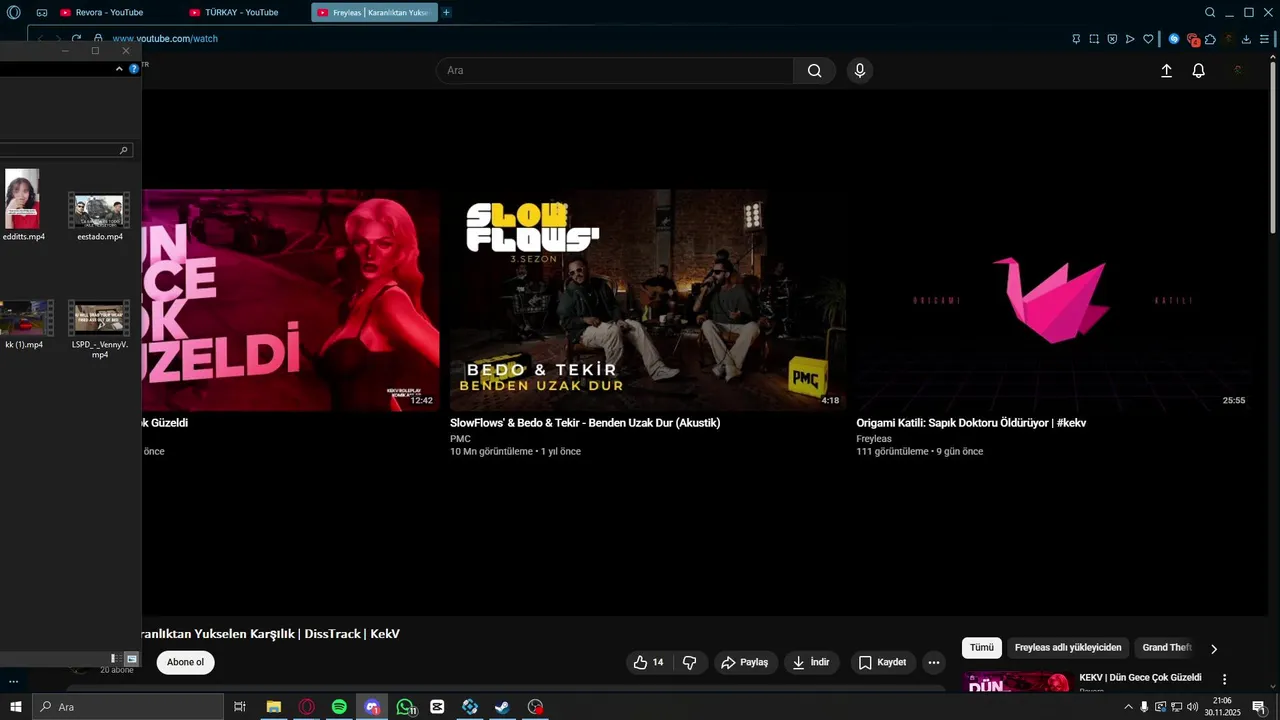Open the YouTube create/upload icon
Viewport: 1280px width, 720px height.
(1166, 71)
